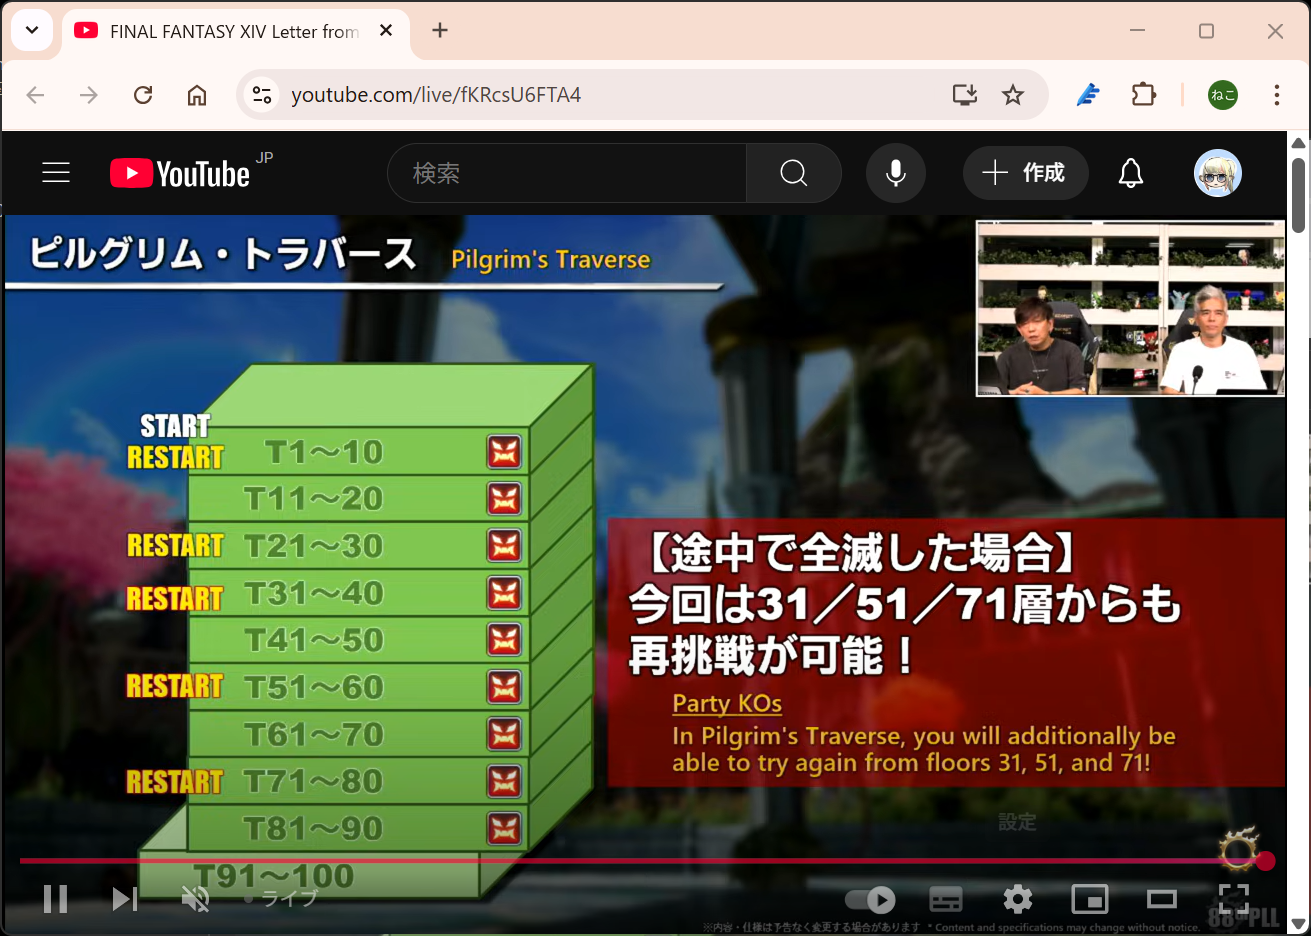This screenshot has width=1311, height=936.
Task: Enter fullscreen video mode
Action: [1234, 900]
